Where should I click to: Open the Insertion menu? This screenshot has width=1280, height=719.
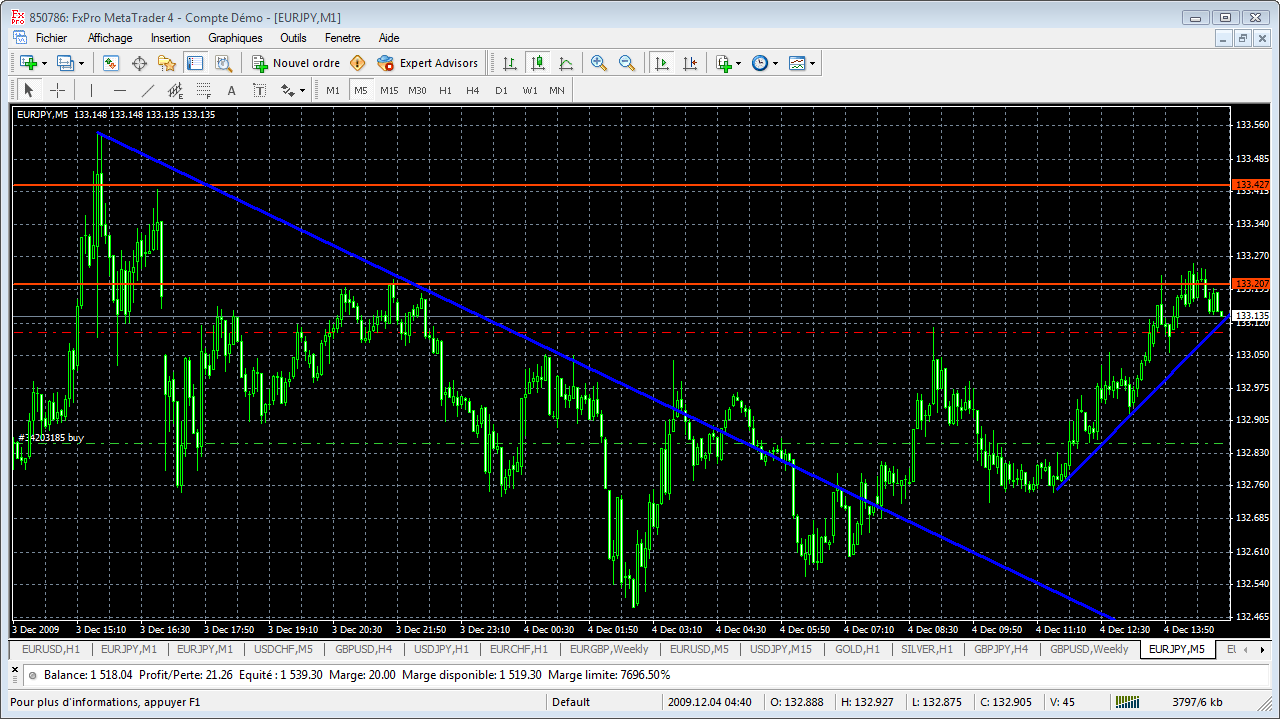170,38
